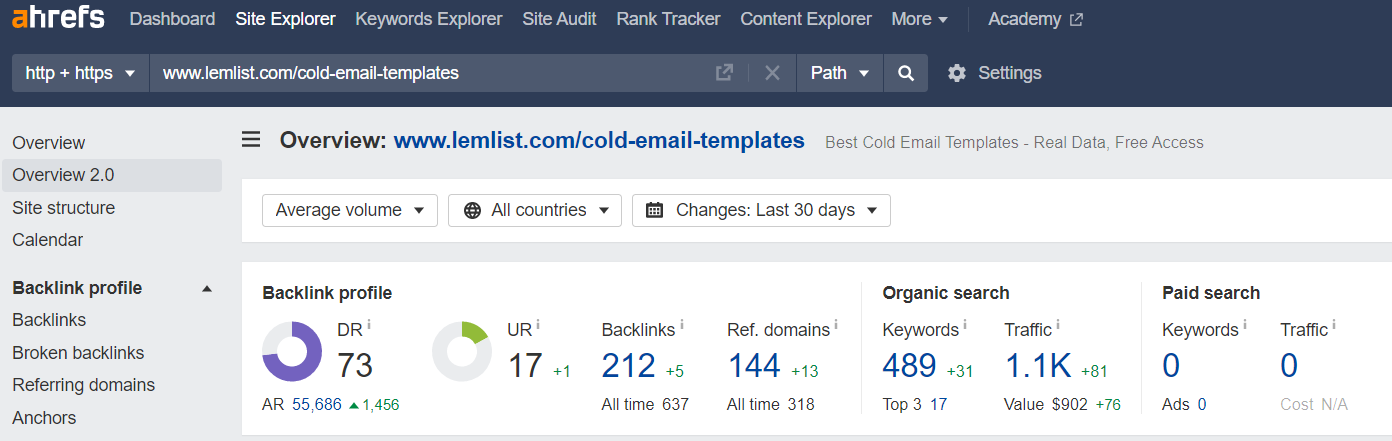The image size is (1392, 441).
Task: Click the DR value 73
Action: (x=355, y=366)
